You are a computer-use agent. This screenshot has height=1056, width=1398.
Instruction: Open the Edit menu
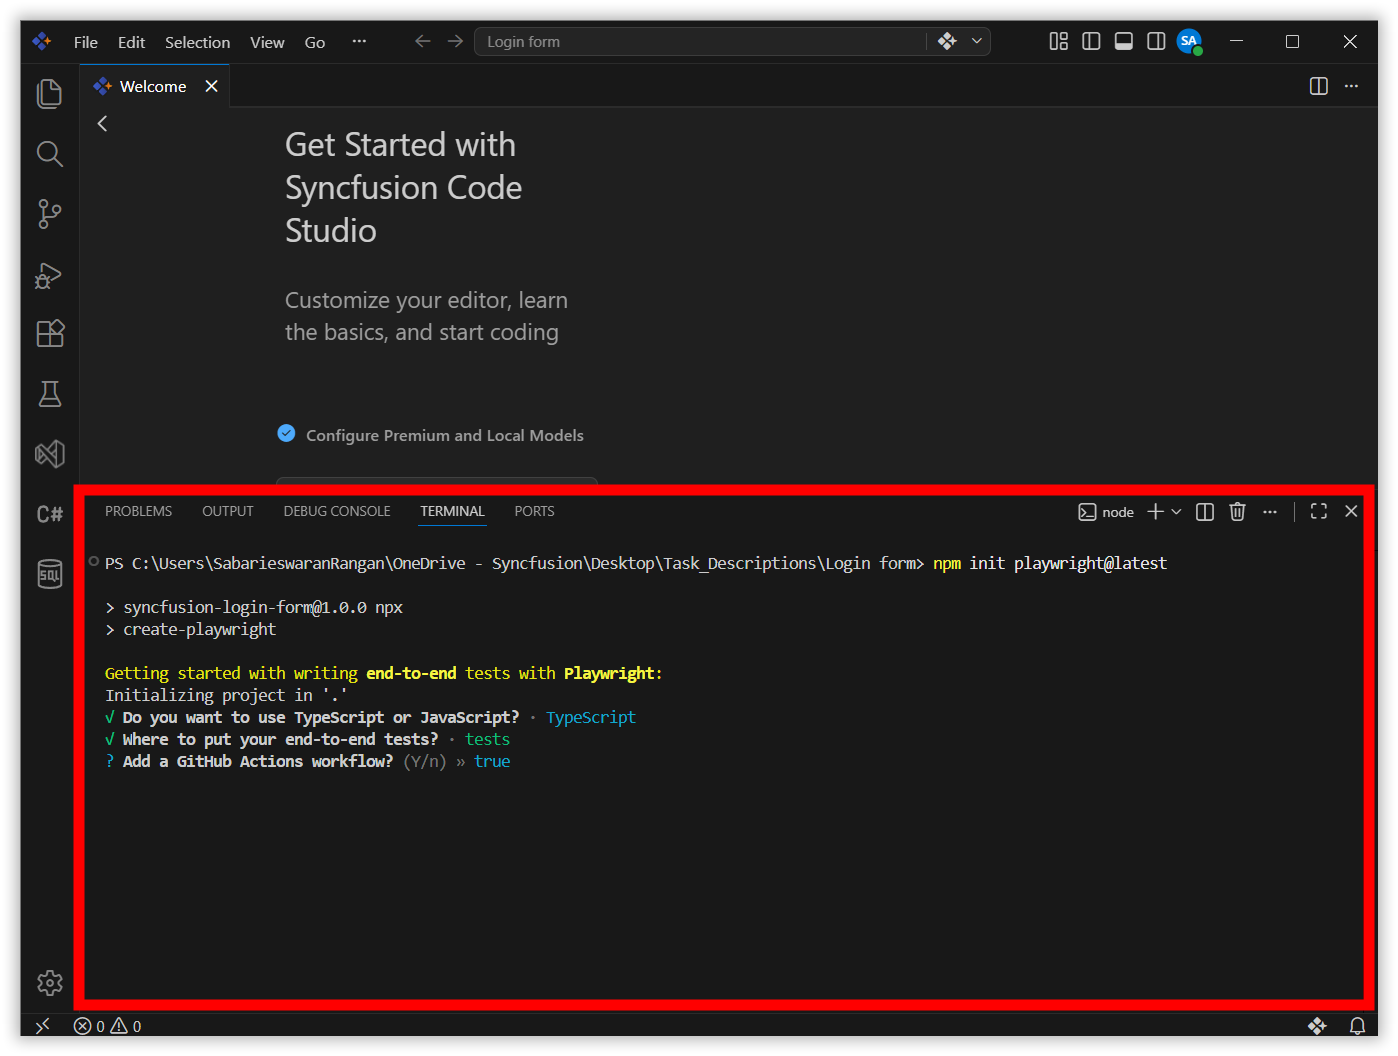pos(131,42)
